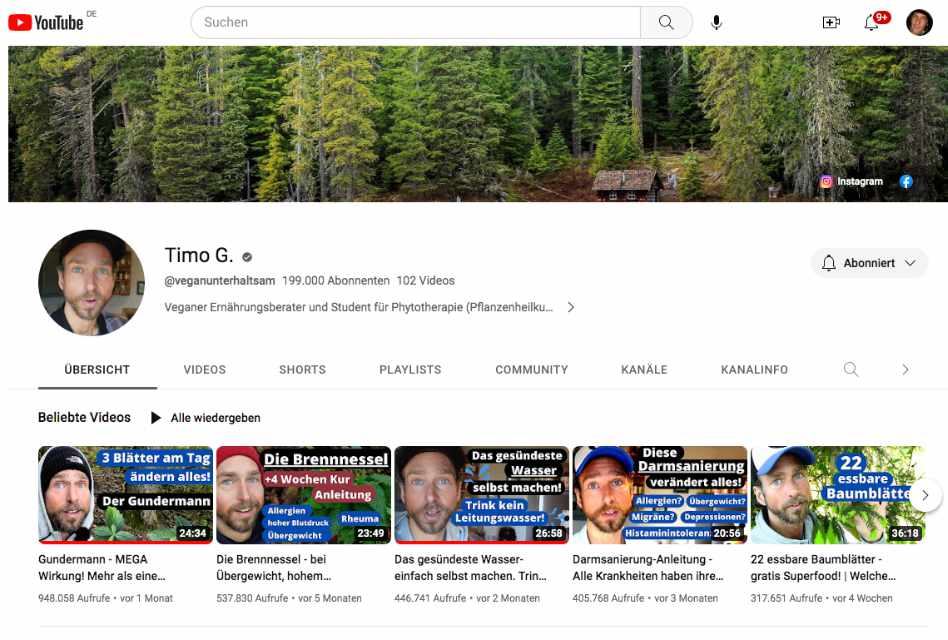Open the Abonniert subscription dropdown

[x=869, y=263]
